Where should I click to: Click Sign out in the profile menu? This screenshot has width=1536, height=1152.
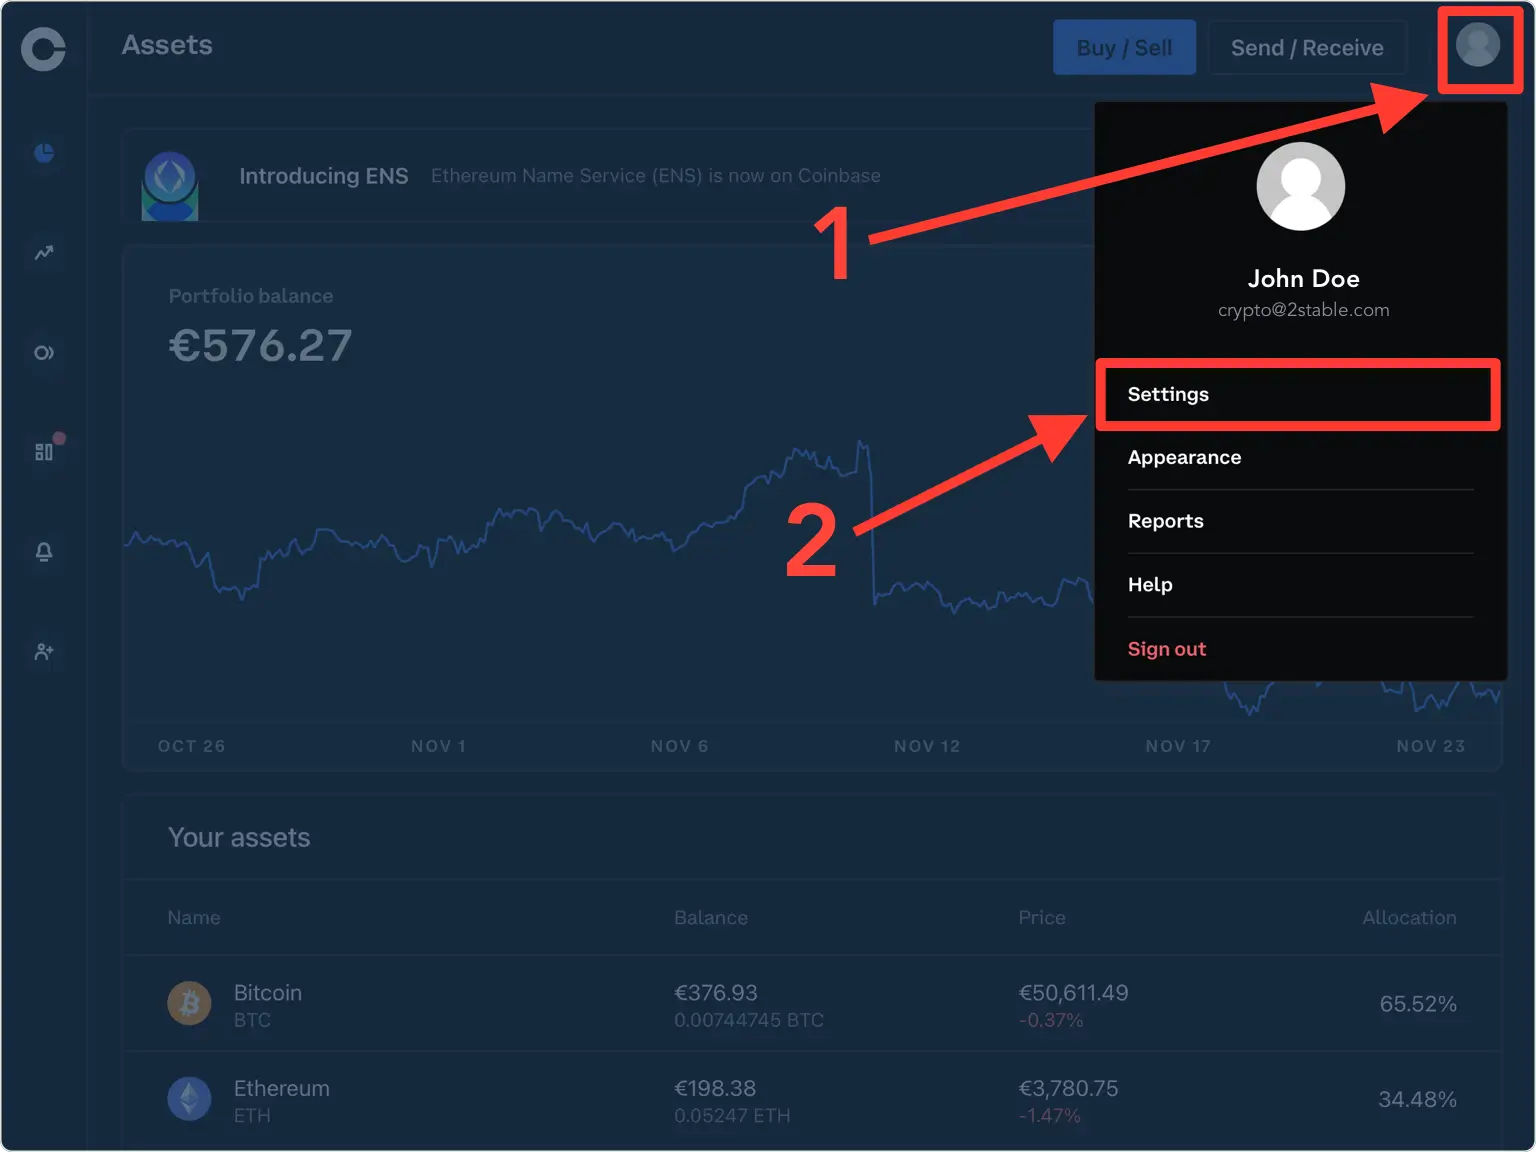point(1167,649)
